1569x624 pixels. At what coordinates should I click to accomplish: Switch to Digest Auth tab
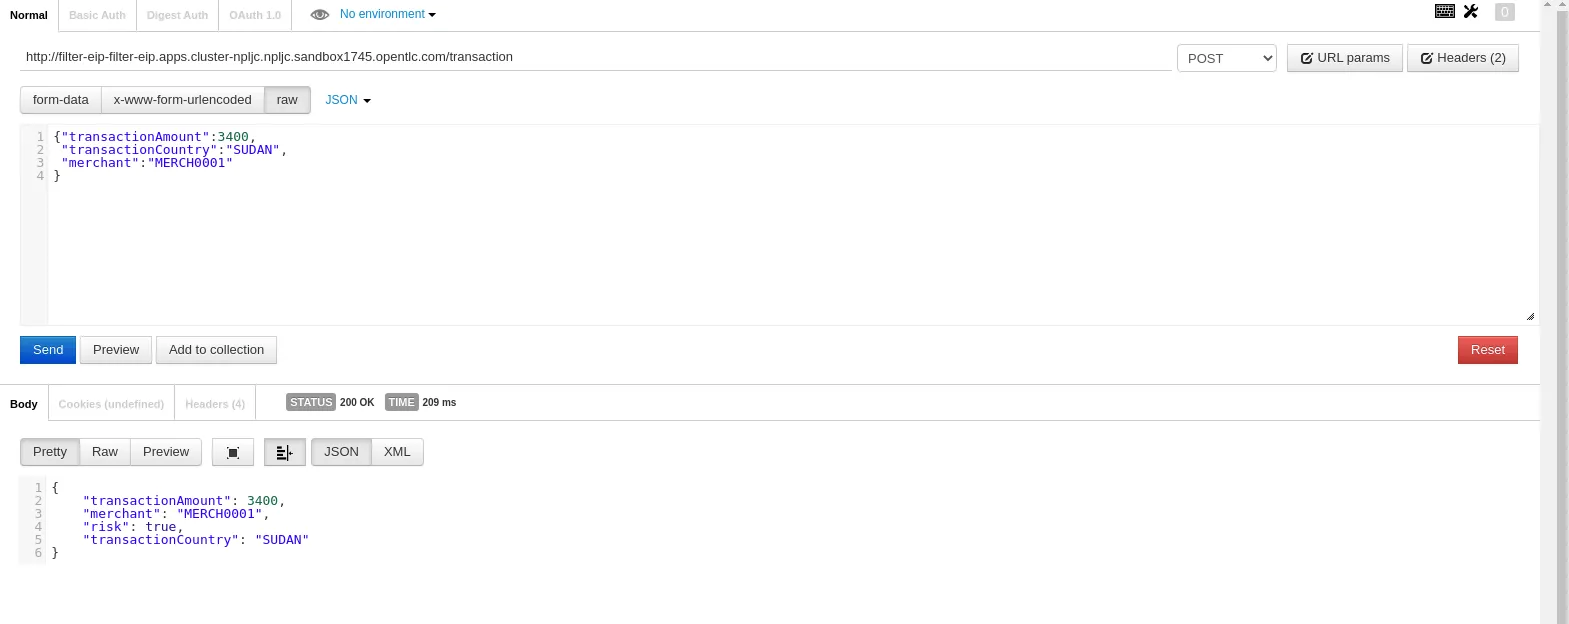[x=177, y=15]
